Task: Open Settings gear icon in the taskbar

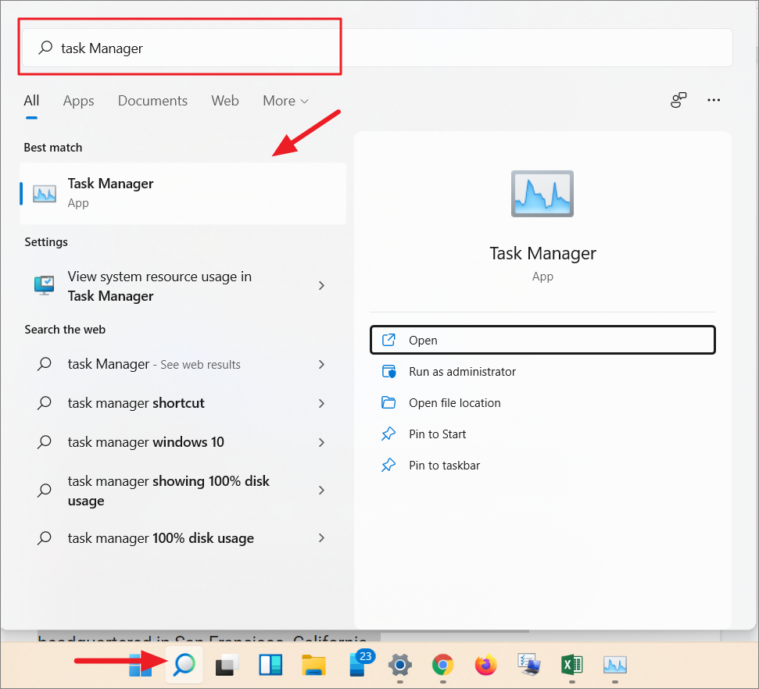Action: (x=400, y=665)
